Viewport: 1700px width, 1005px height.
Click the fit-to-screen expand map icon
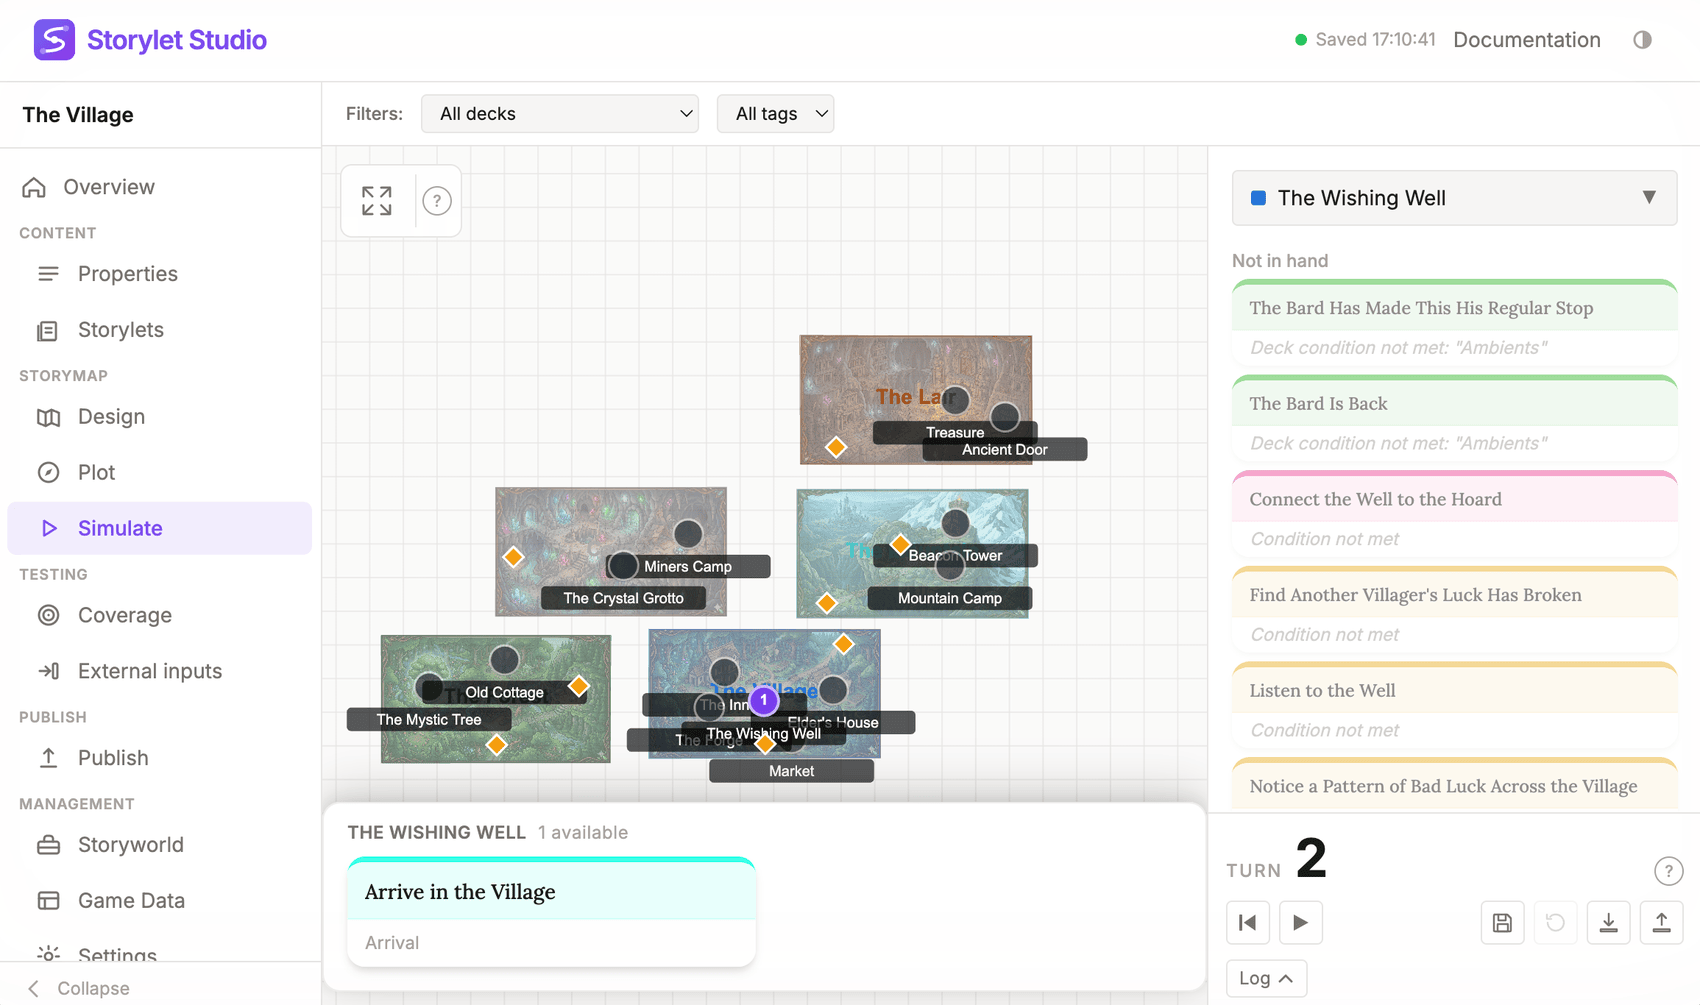377,201
